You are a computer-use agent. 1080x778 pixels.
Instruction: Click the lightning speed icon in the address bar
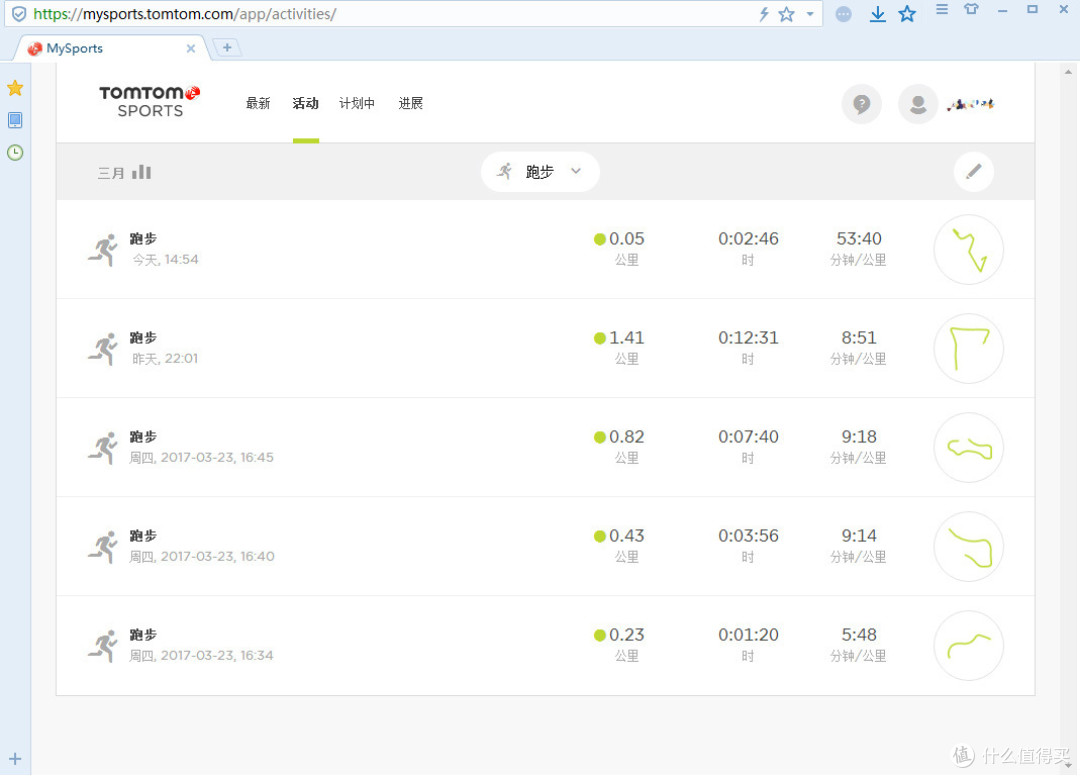pyautogui.click(x=763, y=14)
